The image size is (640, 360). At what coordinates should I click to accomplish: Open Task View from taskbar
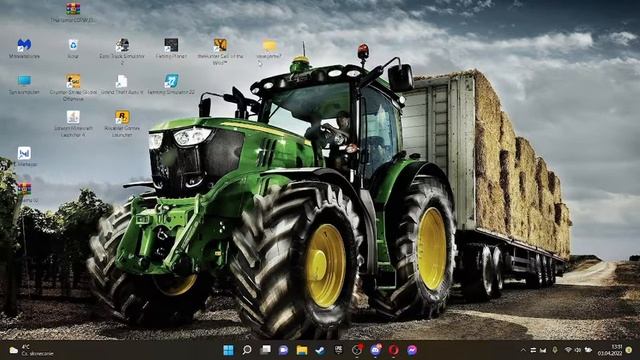tap(266, 350)
